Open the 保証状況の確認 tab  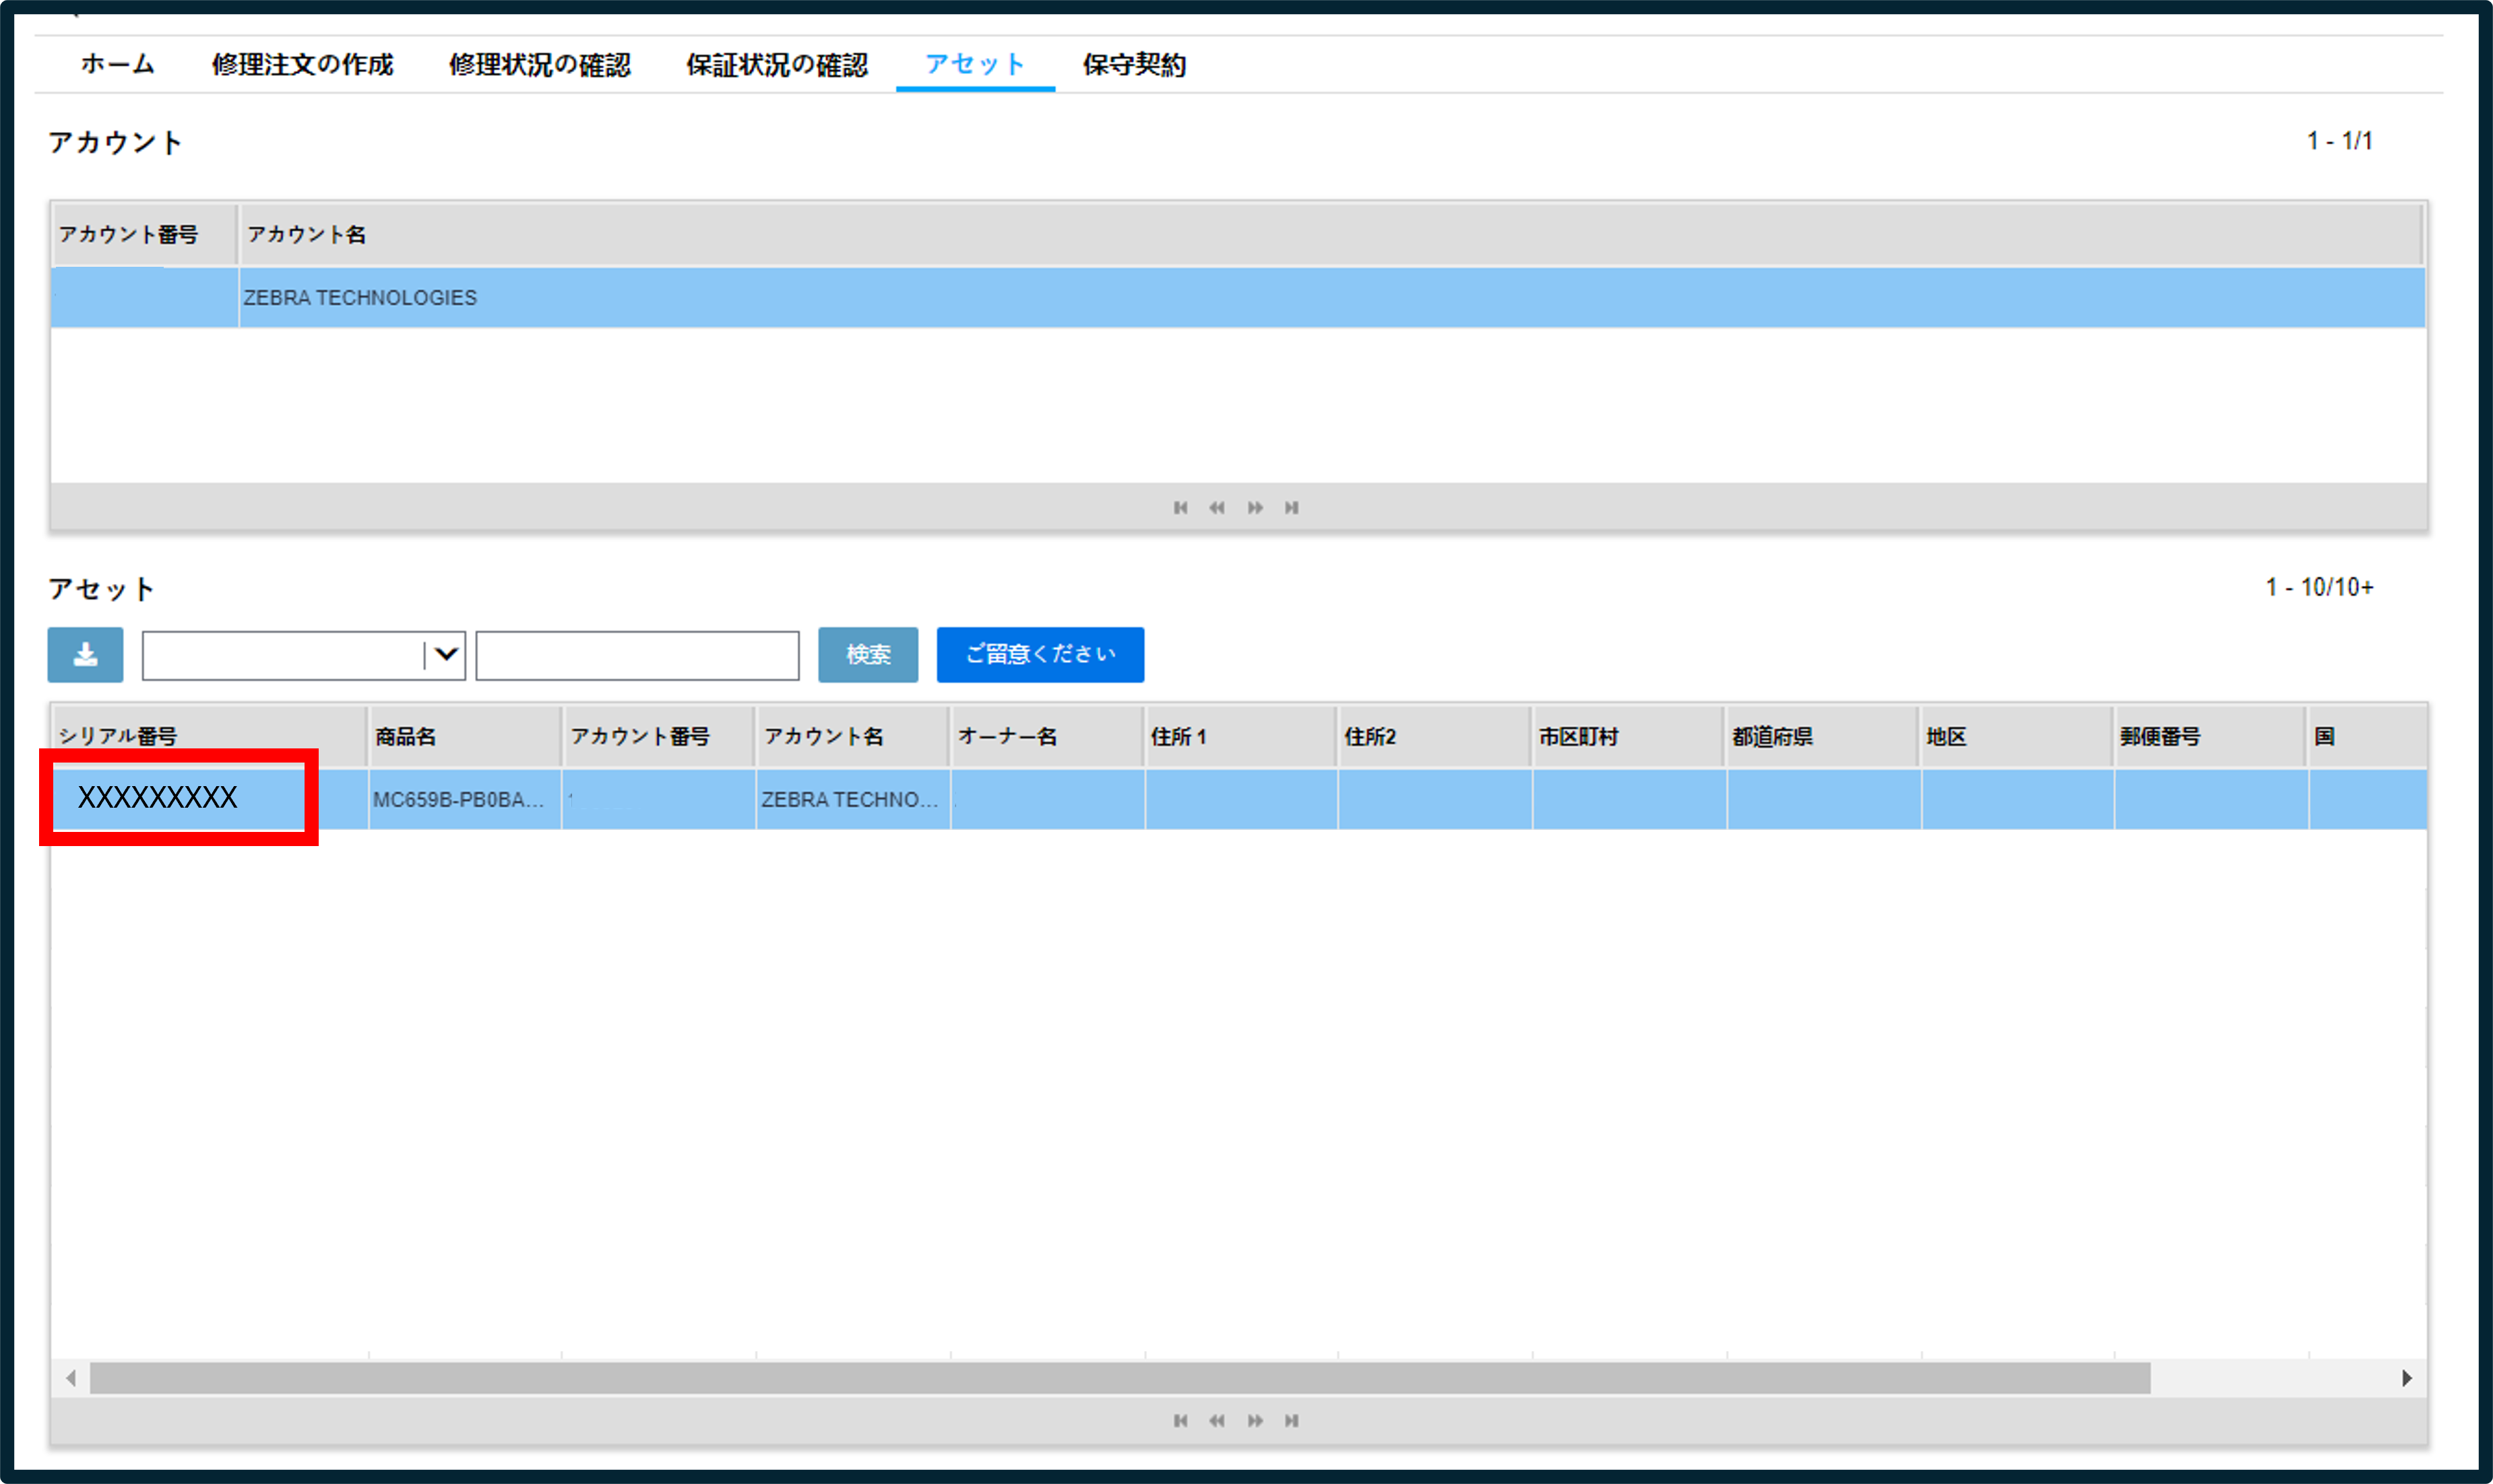coord(776,65)
